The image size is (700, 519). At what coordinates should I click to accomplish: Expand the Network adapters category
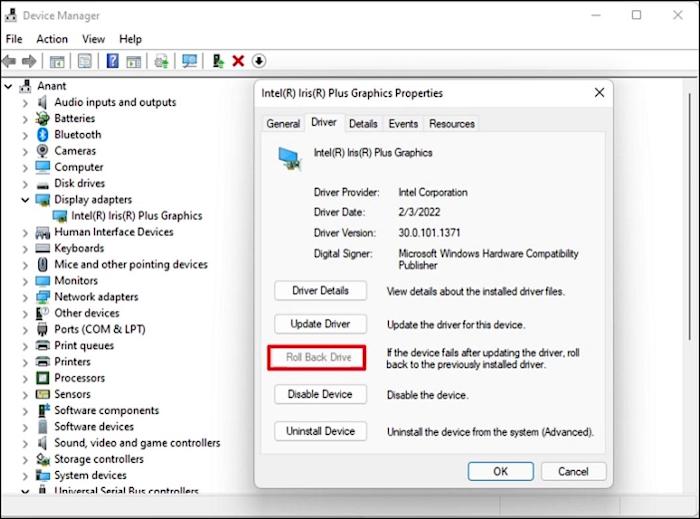coord(26,297)
